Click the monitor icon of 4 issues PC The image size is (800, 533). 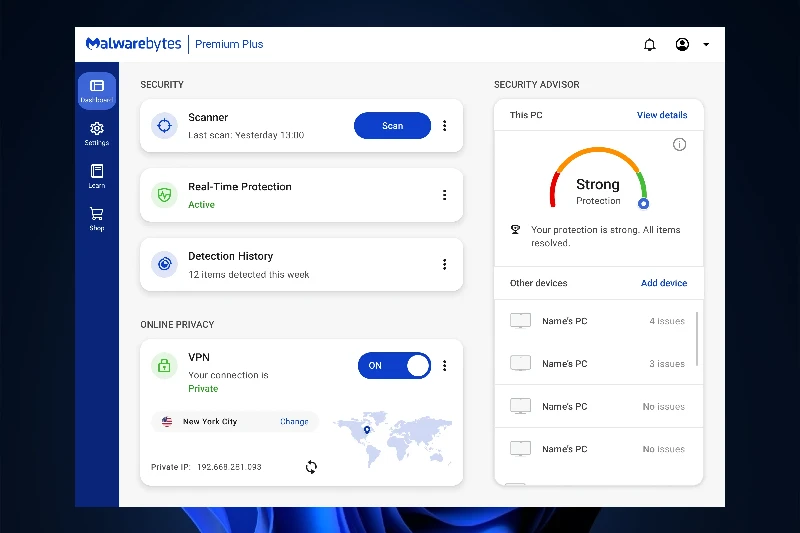tap(520, 321)
